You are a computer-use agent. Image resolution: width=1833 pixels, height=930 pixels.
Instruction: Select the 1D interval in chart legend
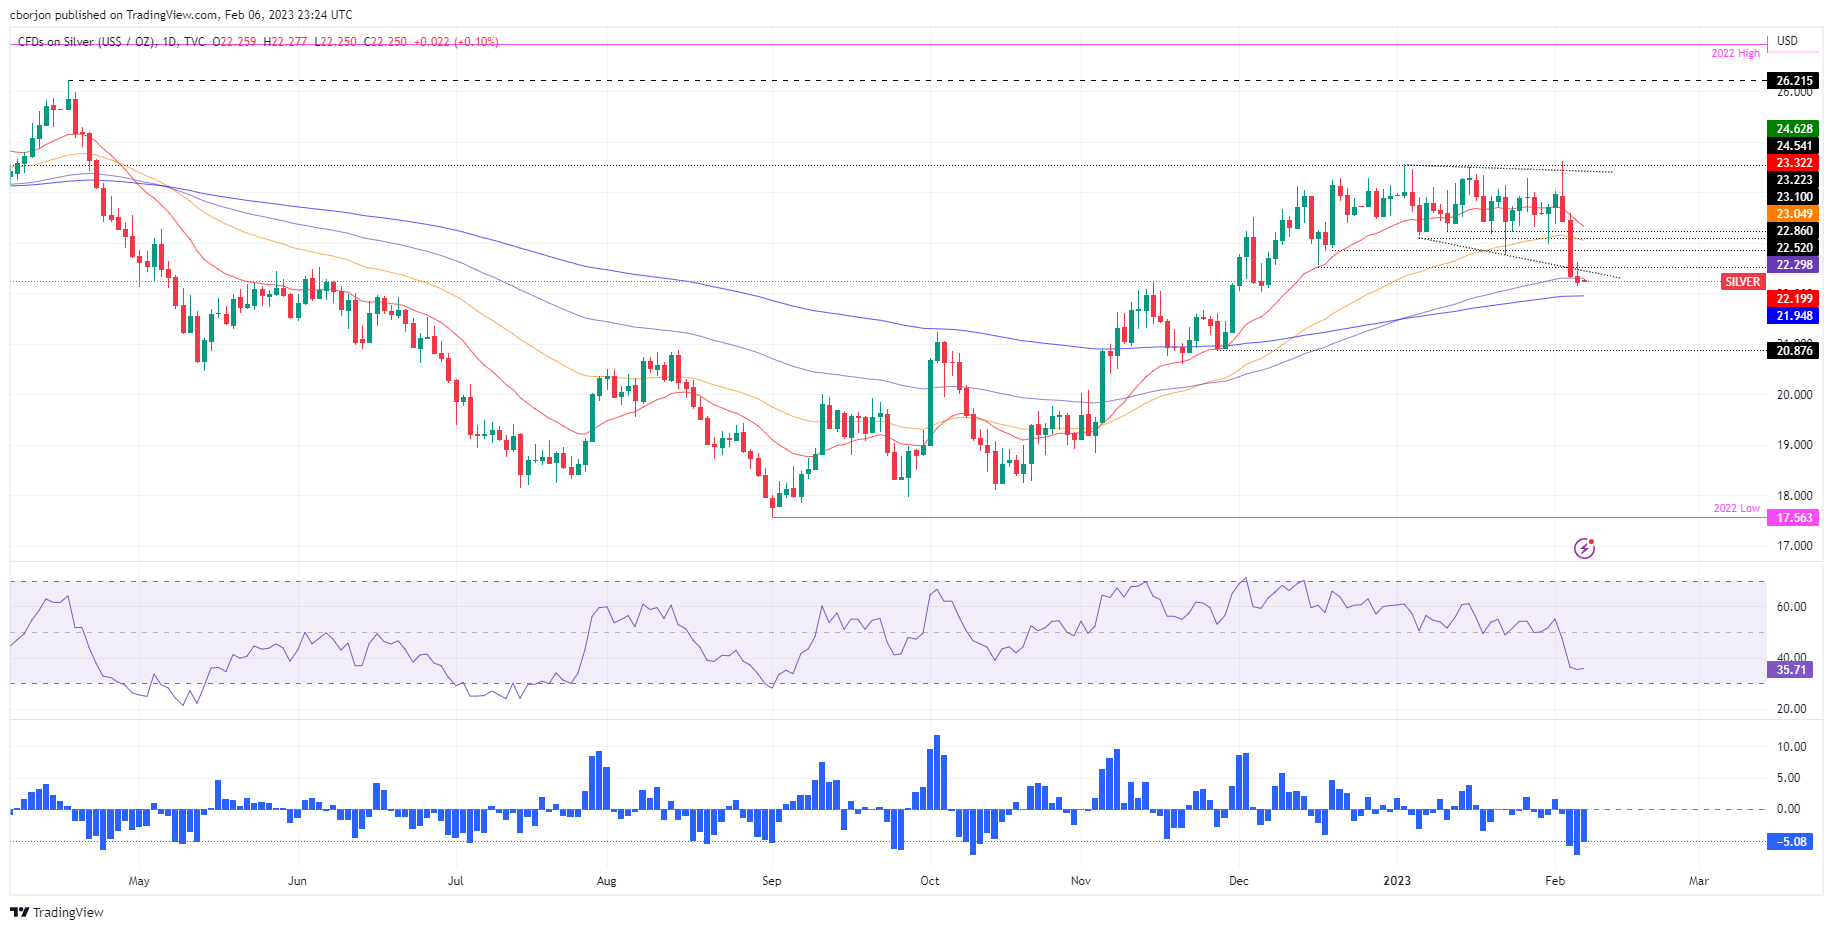click(169, 42)
